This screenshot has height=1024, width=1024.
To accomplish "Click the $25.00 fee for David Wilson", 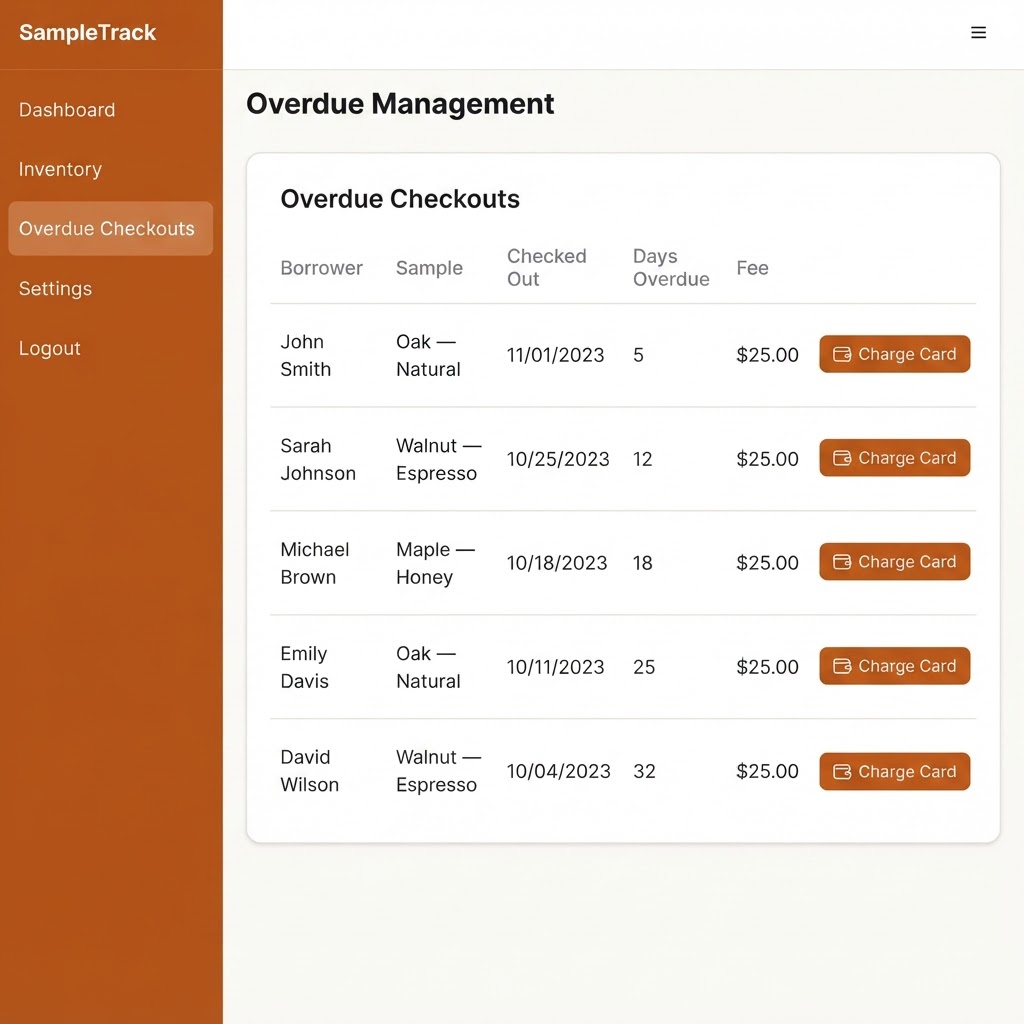I will (x=767, y=771).
